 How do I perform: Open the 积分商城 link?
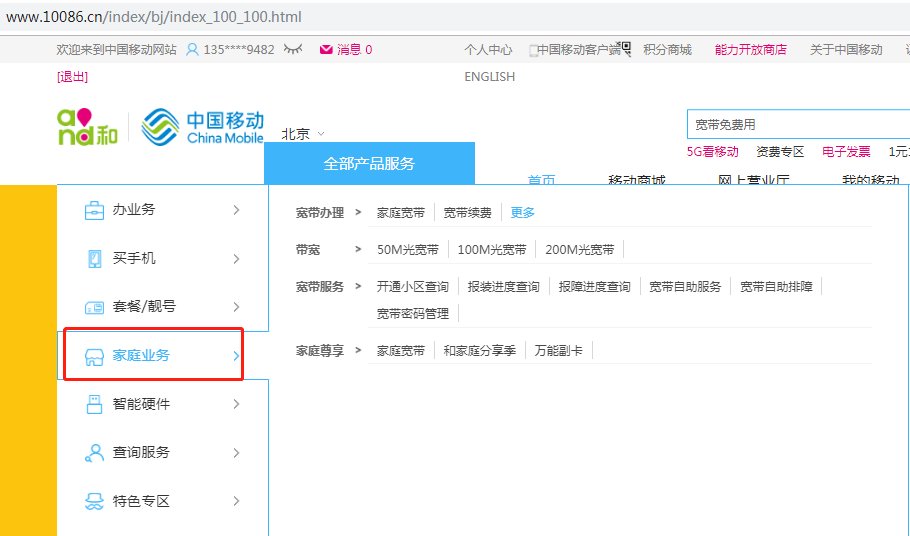667,50
